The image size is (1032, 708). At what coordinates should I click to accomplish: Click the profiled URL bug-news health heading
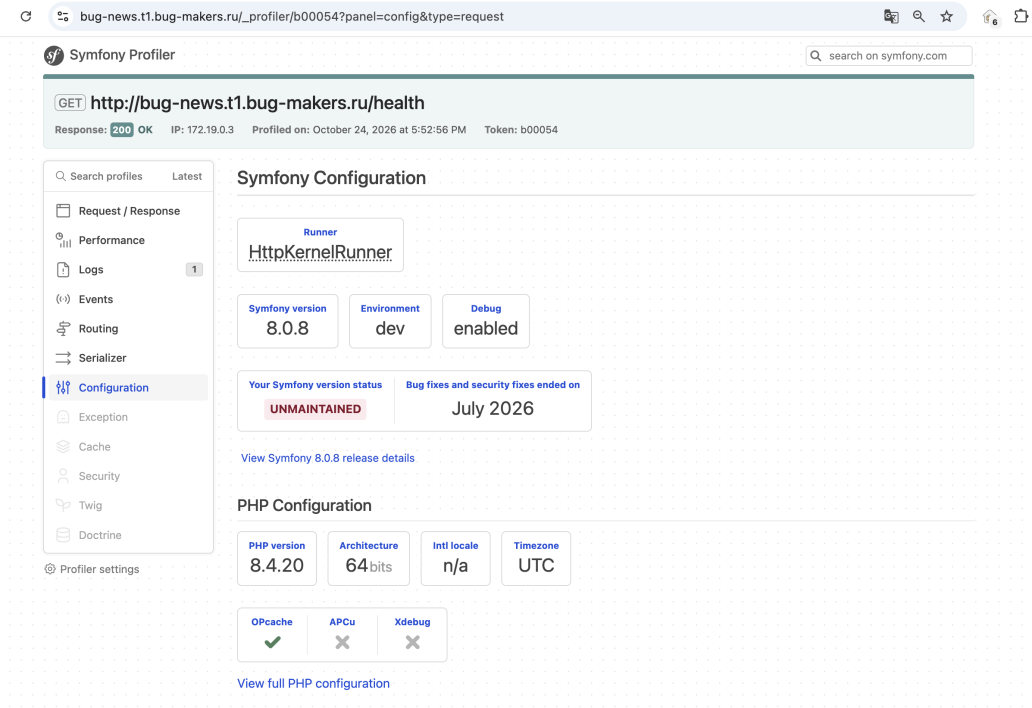pyautogui.click(x=257, y=103)
